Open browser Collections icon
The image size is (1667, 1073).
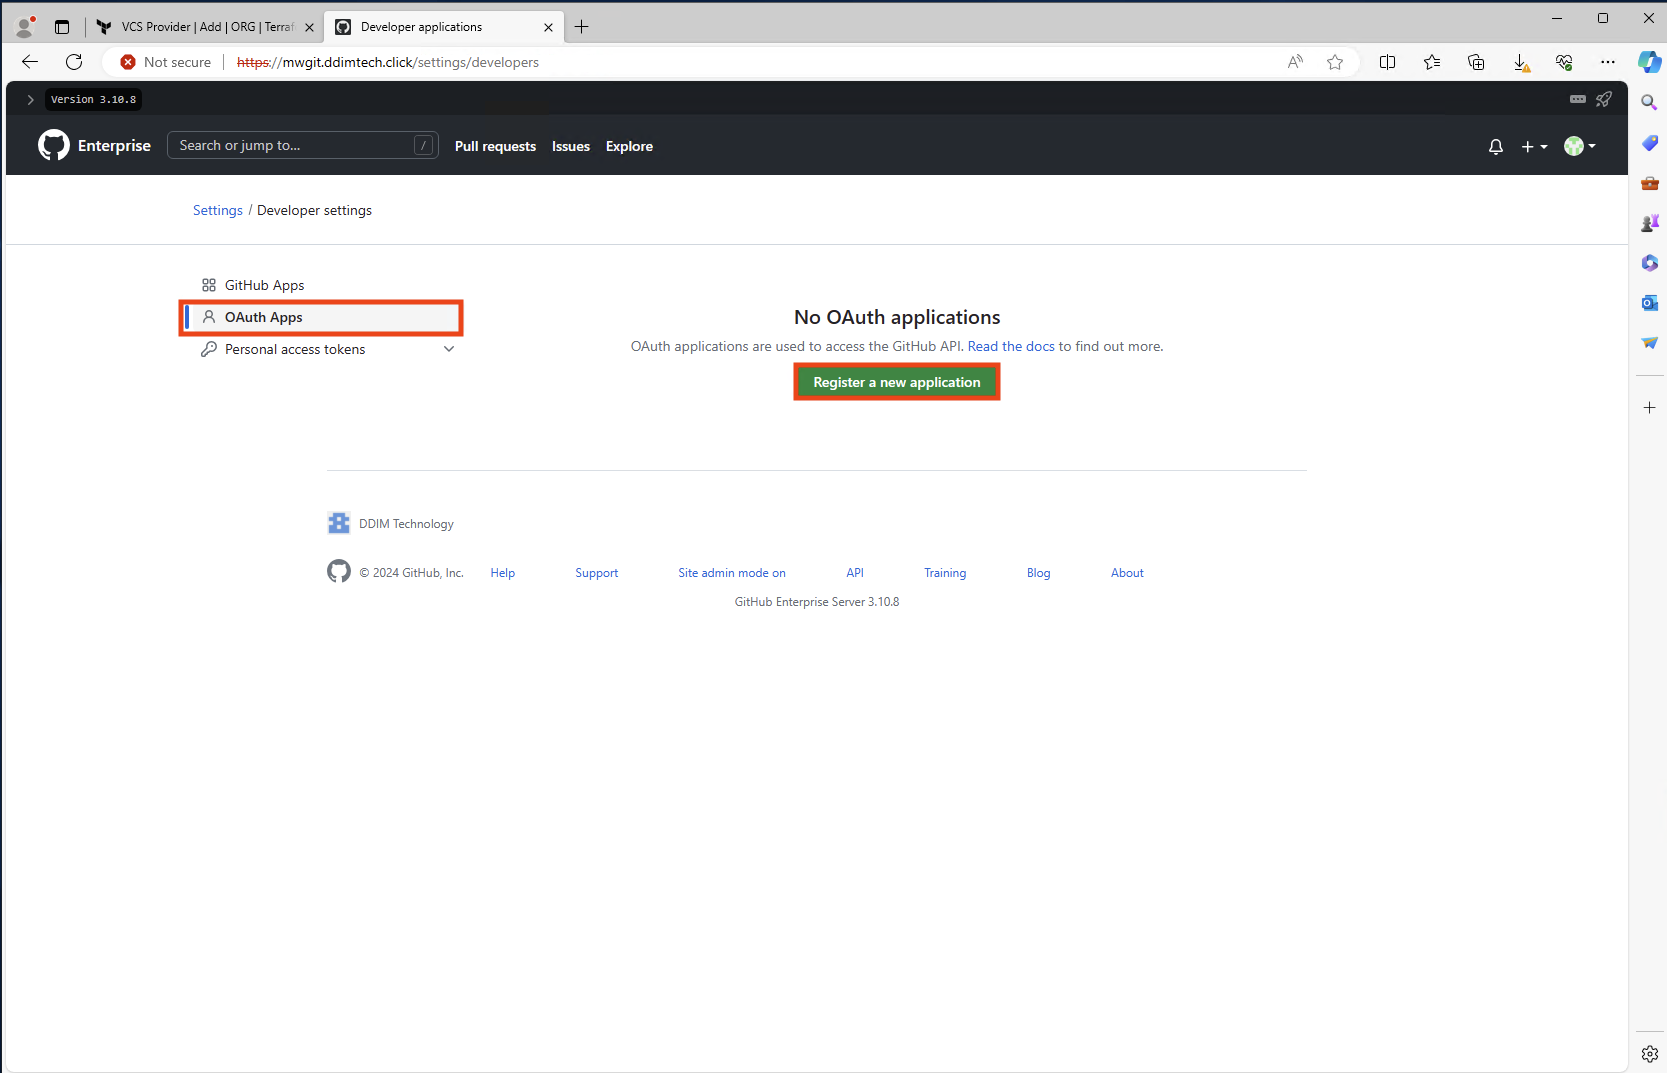1476,62
